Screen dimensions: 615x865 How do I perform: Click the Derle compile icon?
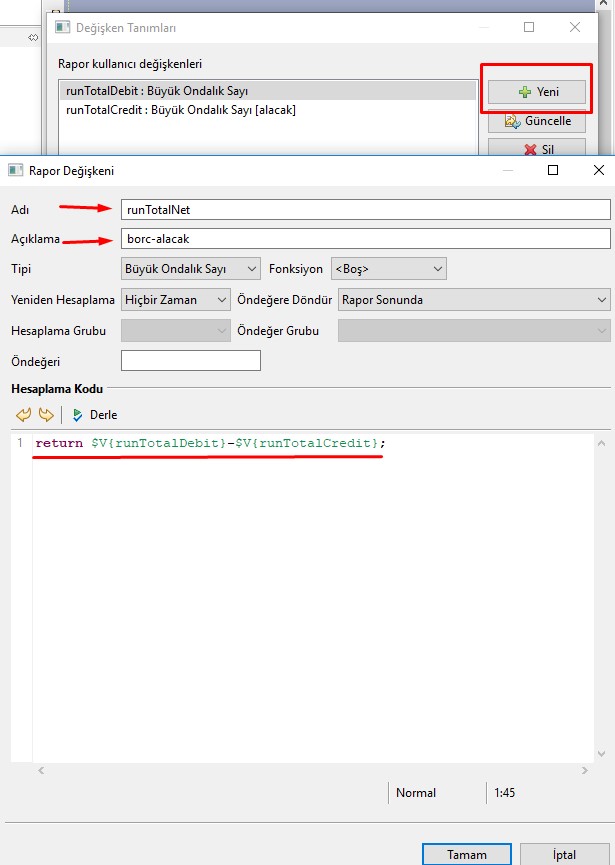click(x=78, y=415)
